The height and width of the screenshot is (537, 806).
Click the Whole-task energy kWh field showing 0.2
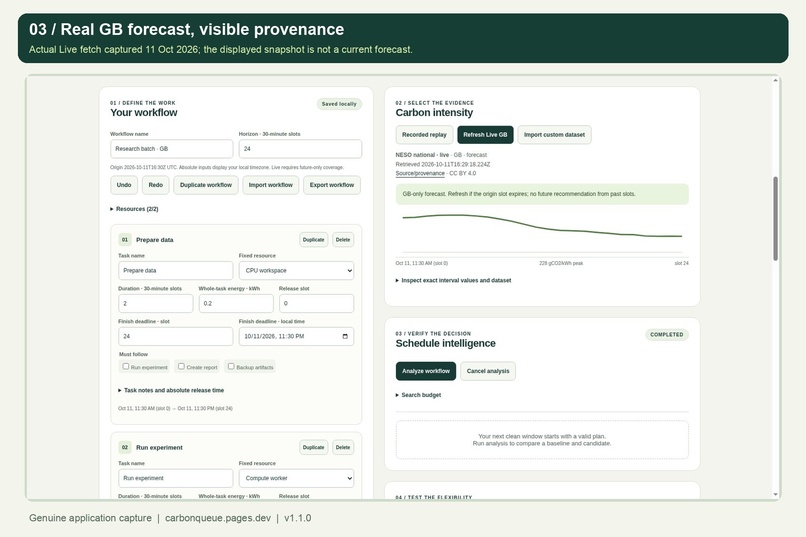tap(236, 303)
